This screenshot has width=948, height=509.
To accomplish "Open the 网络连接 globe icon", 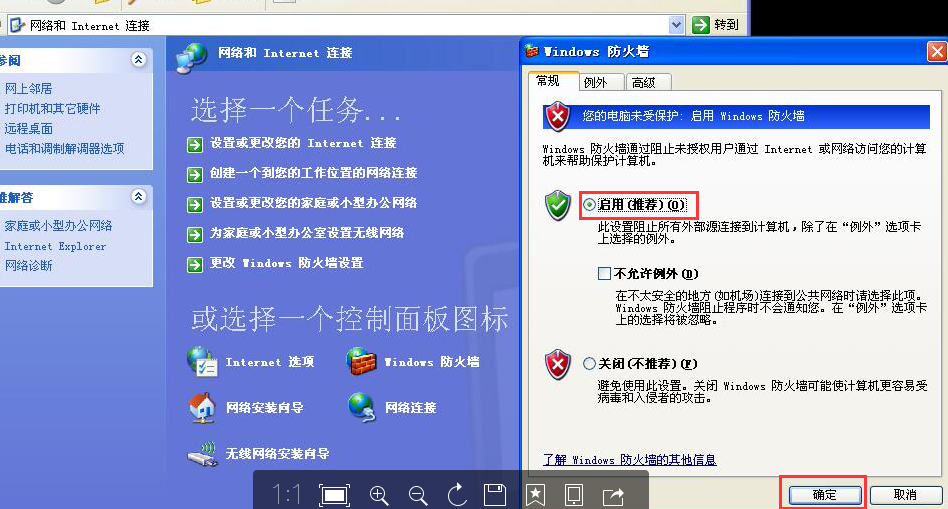I will 362,407.
